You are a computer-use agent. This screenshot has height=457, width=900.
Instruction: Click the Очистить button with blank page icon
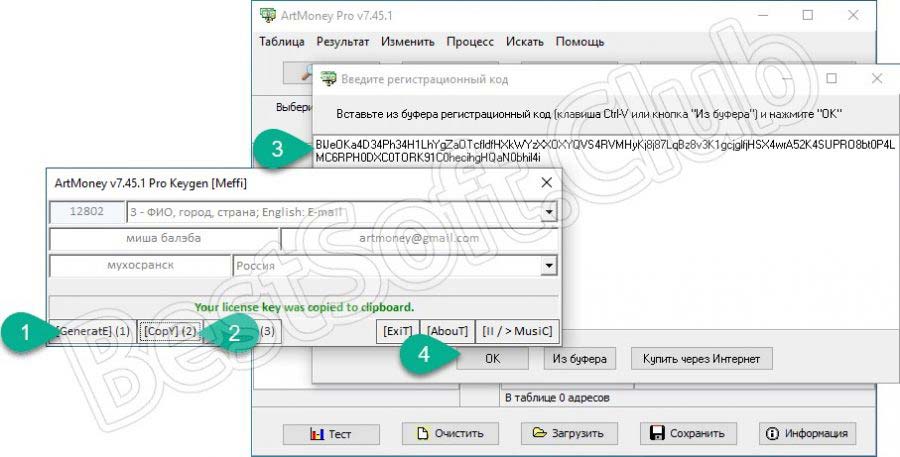click(x=450, y=433)
